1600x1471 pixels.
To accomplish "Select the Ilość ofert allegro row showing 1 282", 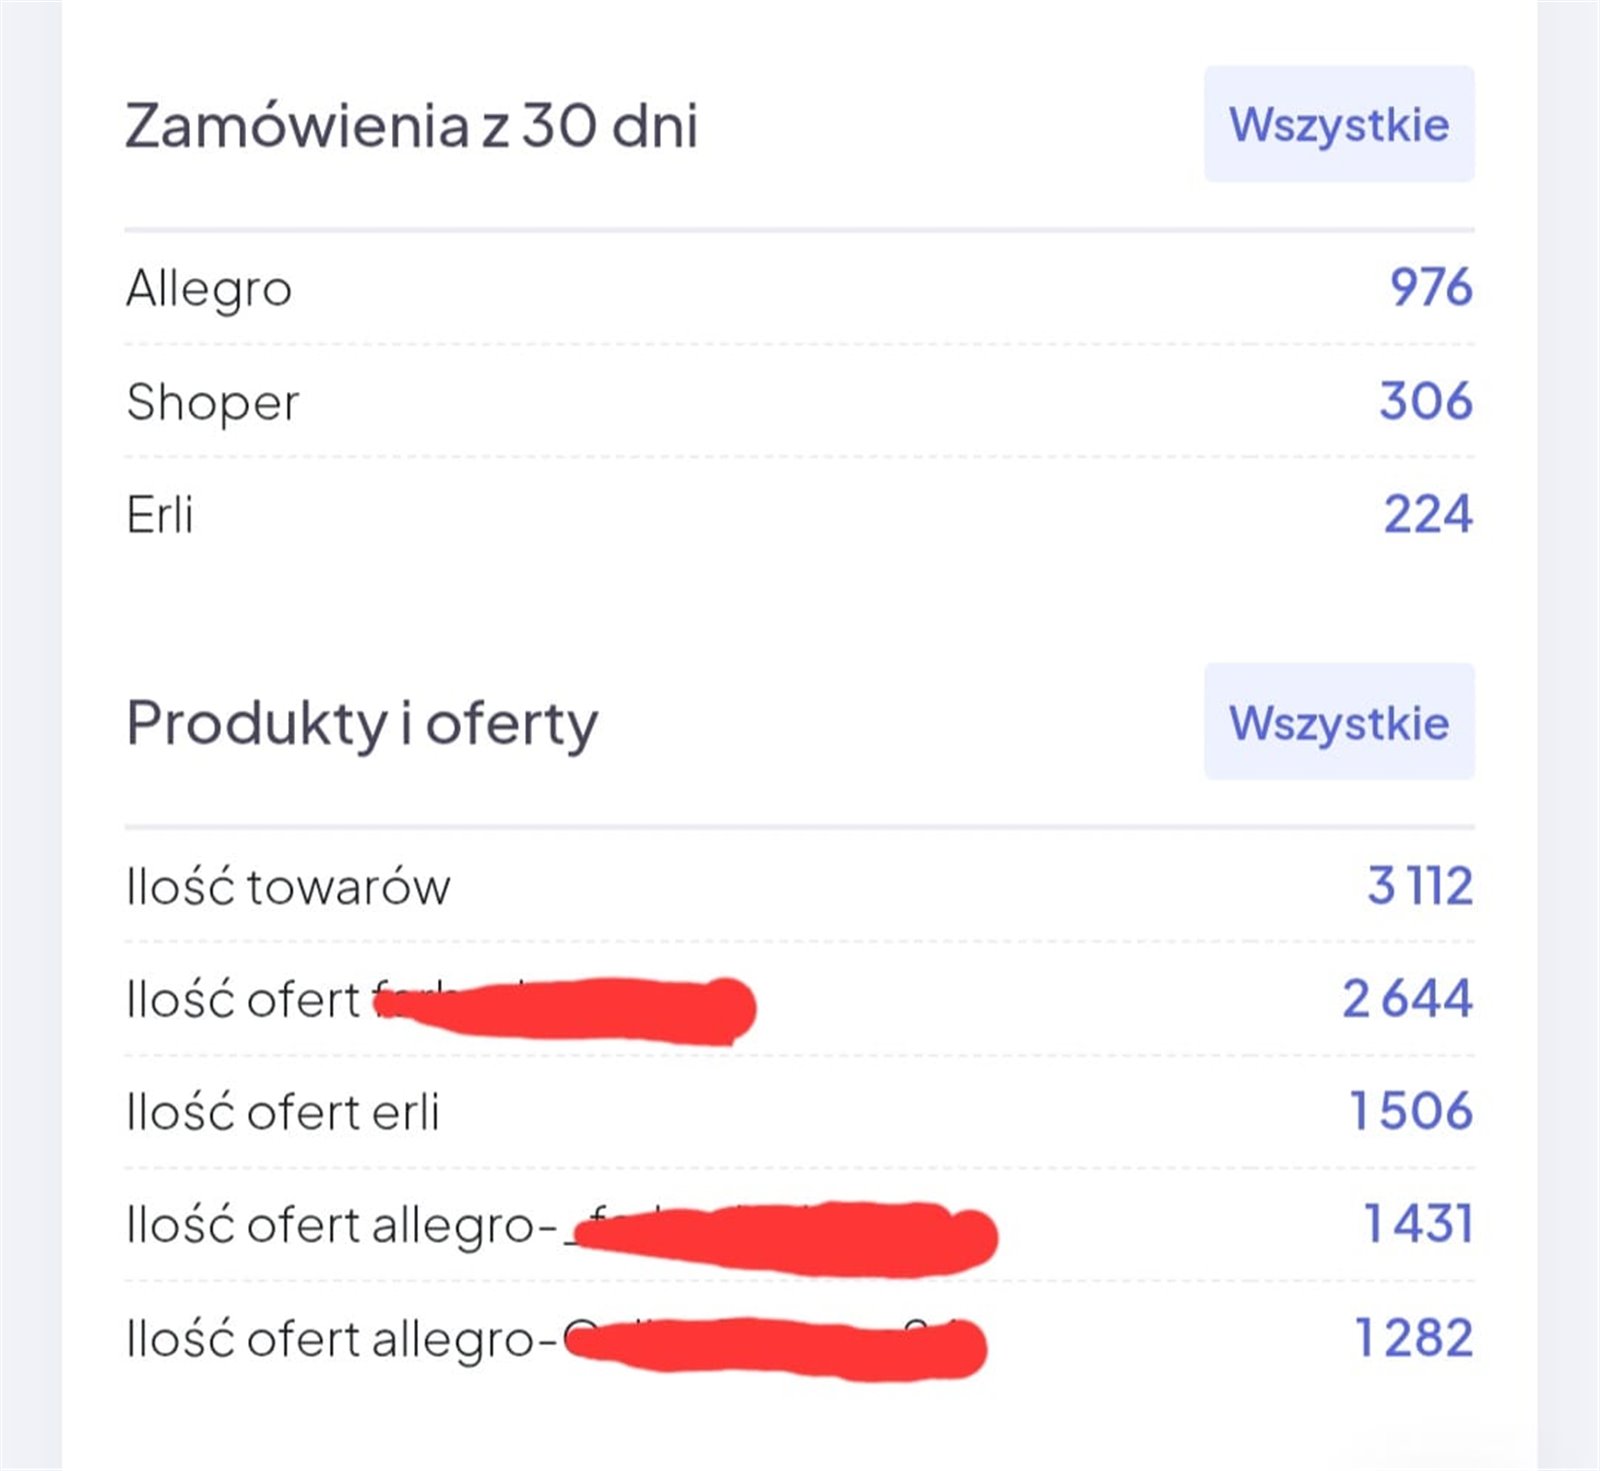I will [799, 1338].
